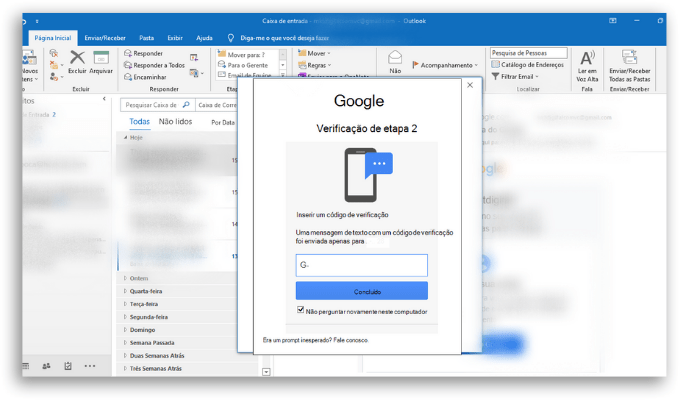The width and height of the screenshot is (700, 400).
Task: Expand the Domingo message group
Action: click(125, 330)
